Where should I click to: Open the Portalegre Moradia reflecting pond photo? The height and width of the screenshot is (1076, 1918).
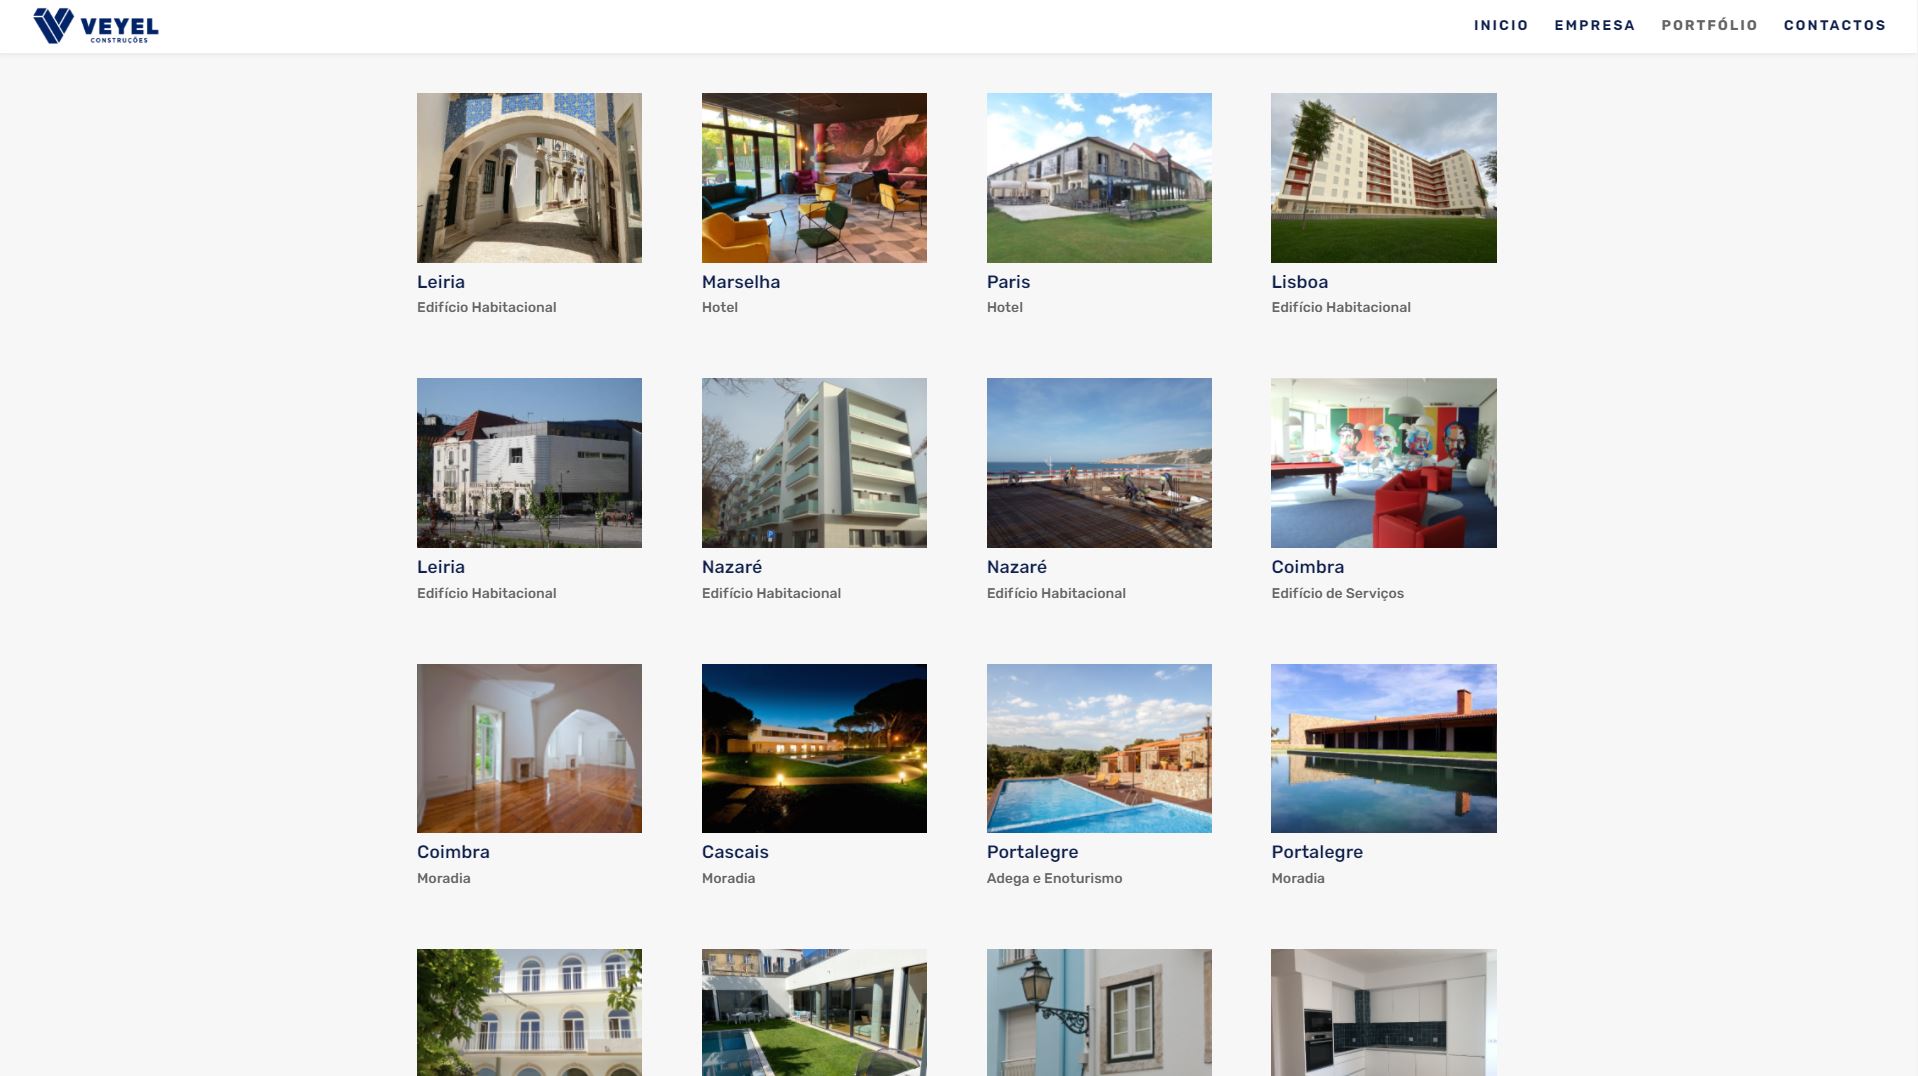pos(1384,748)
